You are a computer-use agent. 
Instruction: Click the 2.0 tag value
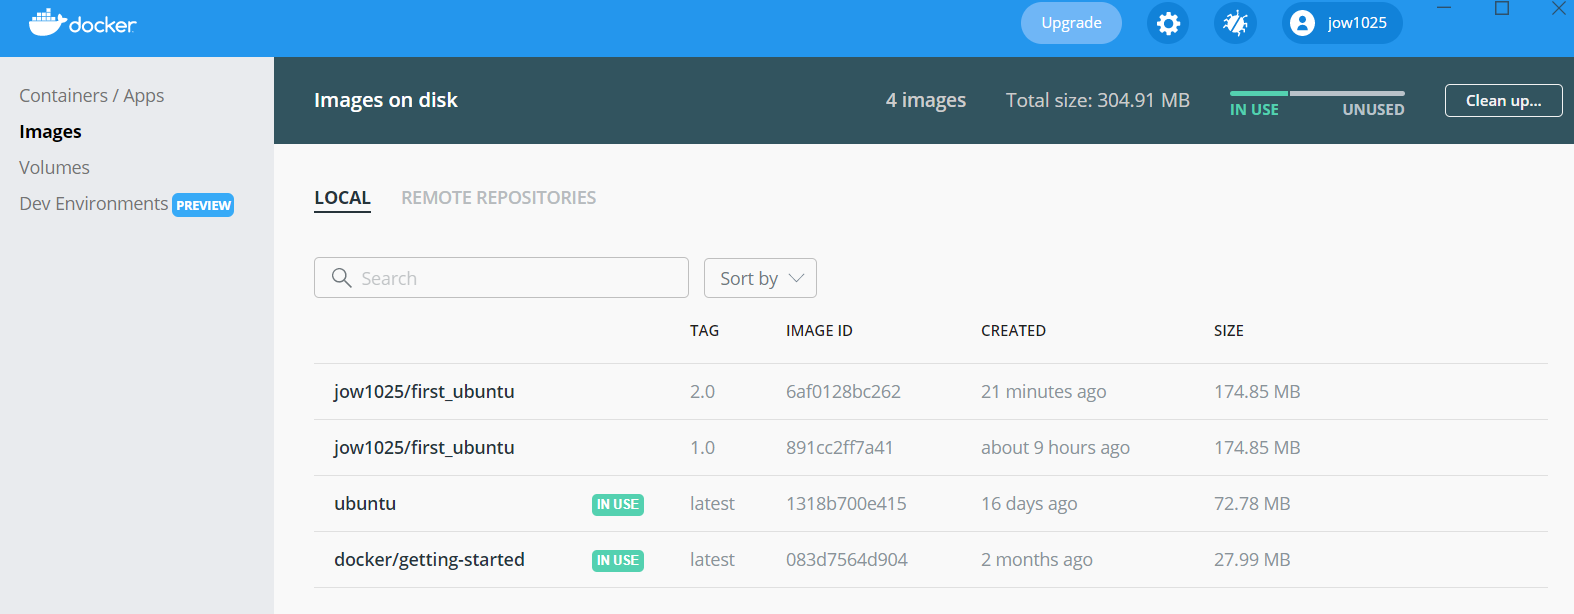point(702,392)
